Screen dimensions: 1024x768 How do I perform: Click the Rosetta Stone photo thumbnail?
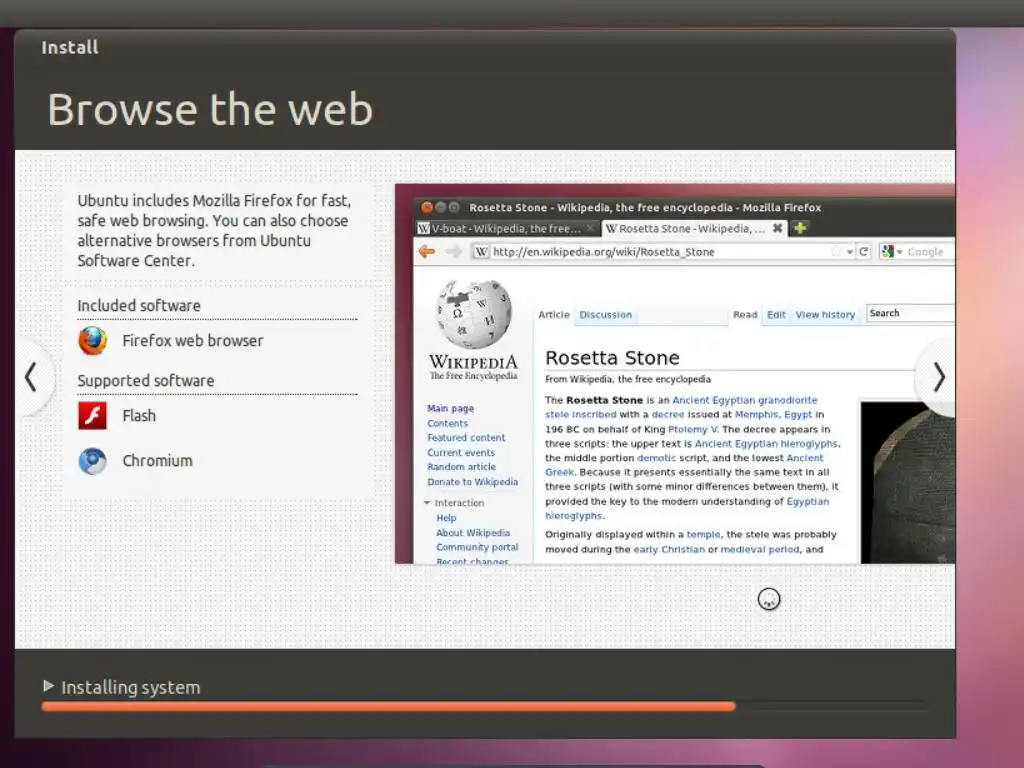(x=907, y=483)
